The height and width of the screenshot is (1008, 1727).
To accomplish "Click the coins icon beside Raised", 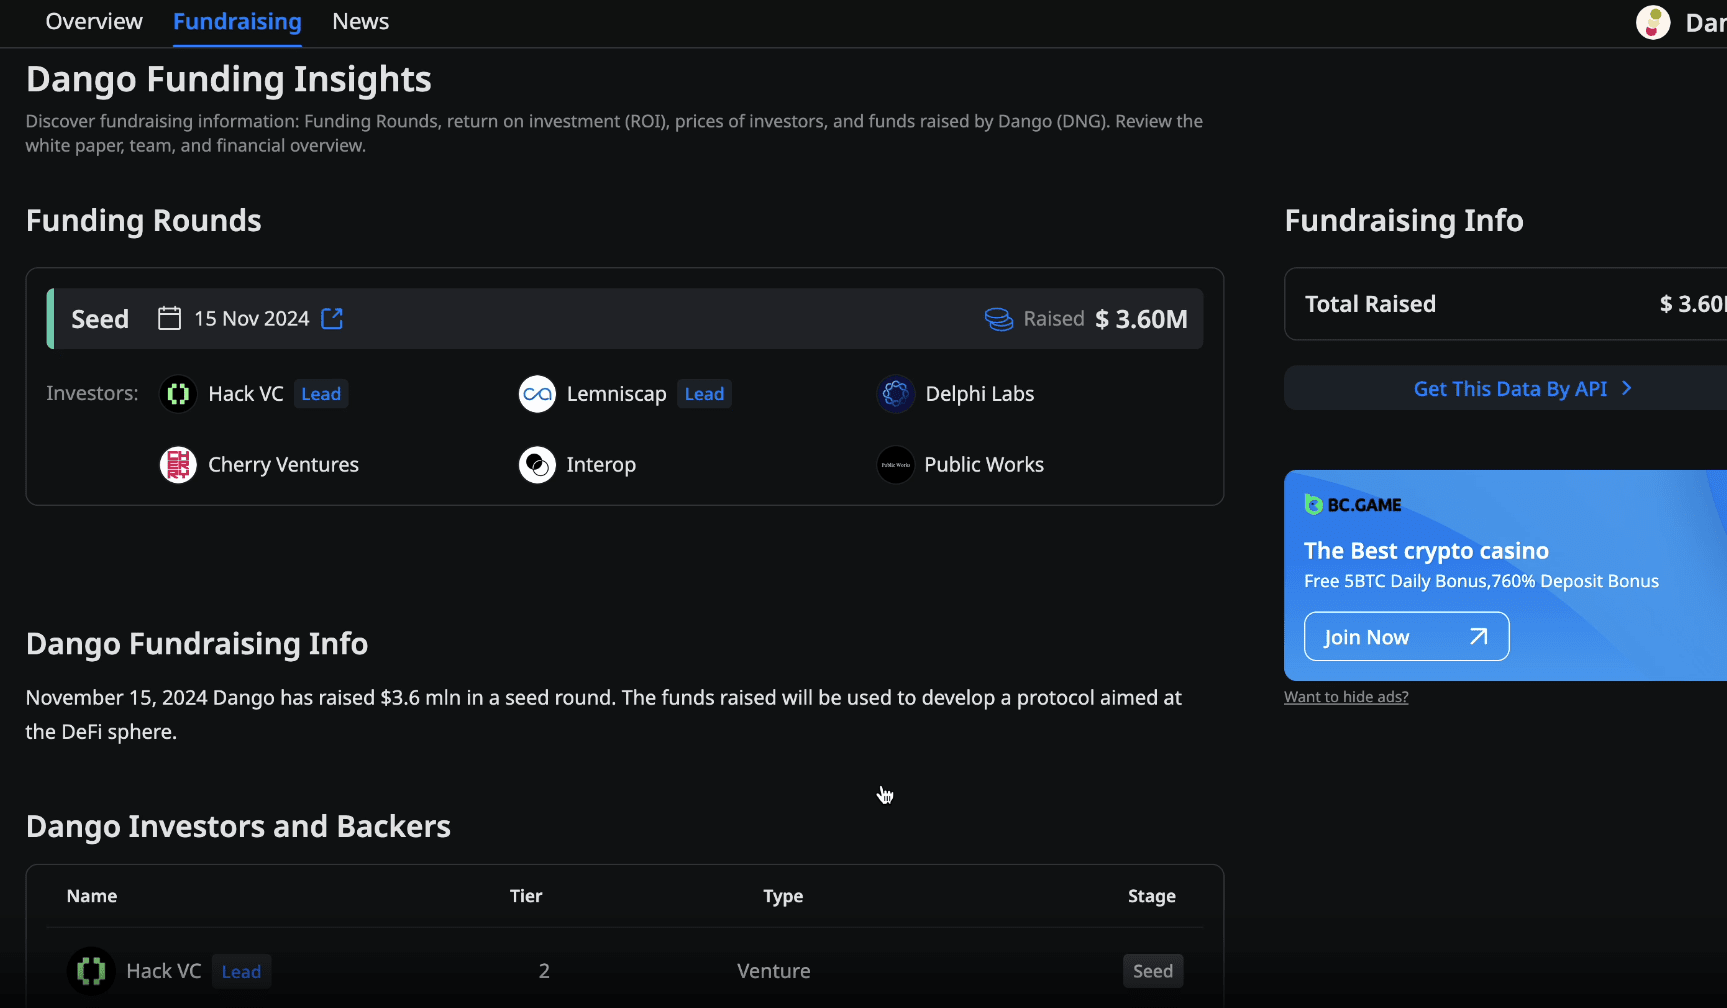I will 999,319.
